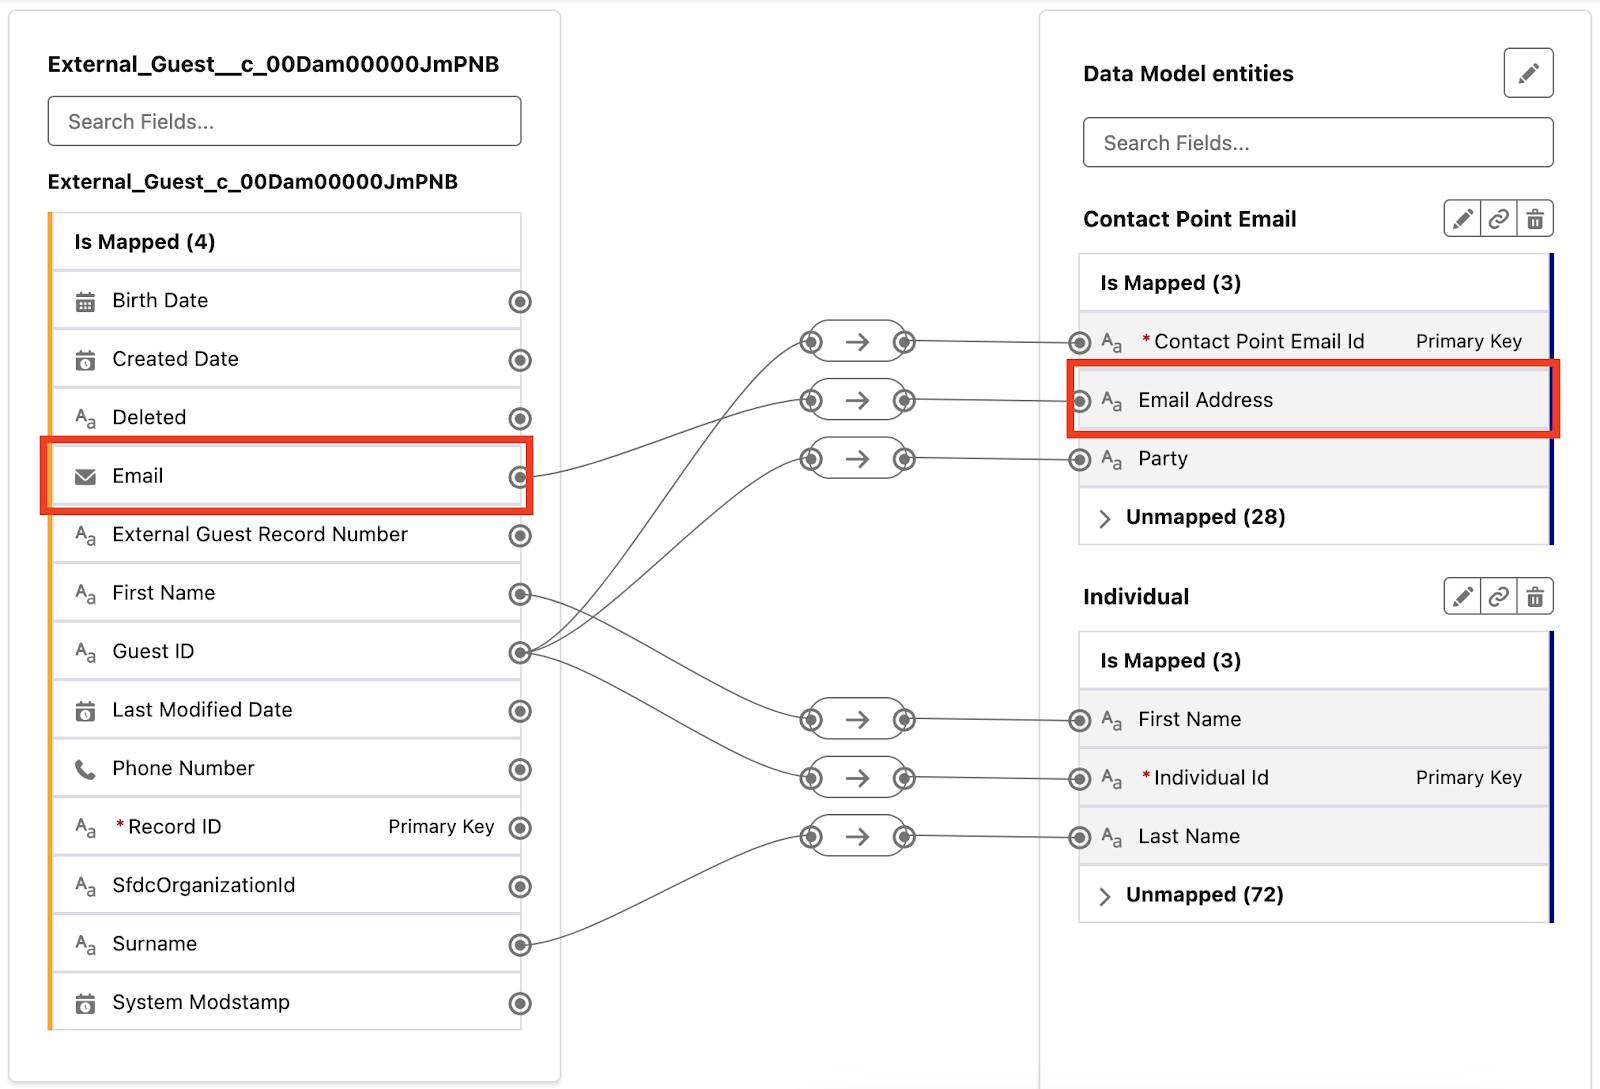Open the edit pencil on the Individual entity
The height and width of the screenshot is (1089, 1600).
(x=1461, y=595)
